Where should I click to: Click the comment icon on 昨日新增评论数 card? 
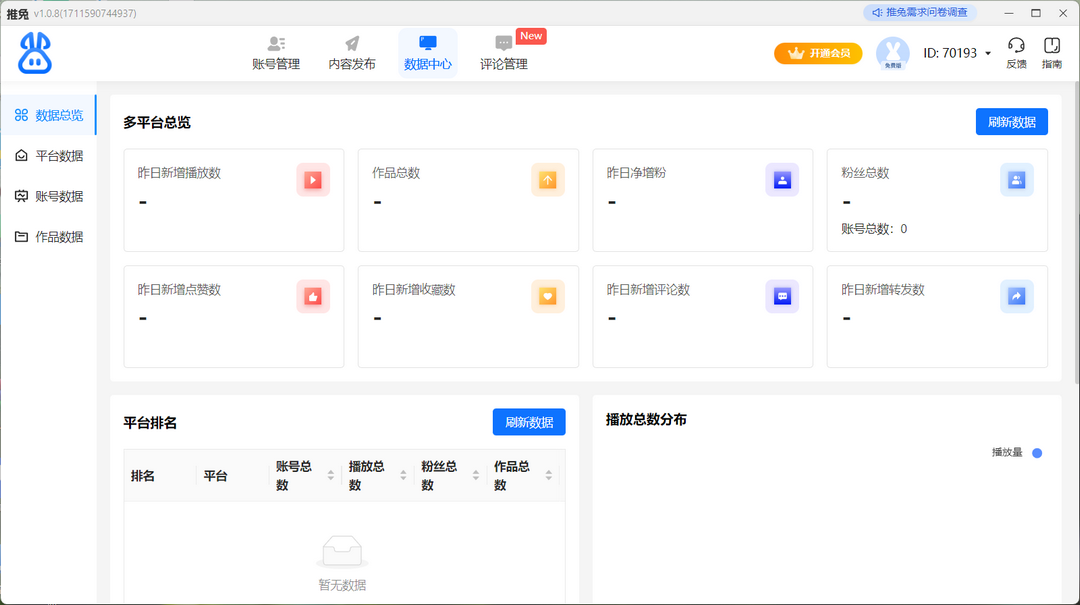click(x=782, y=296)
